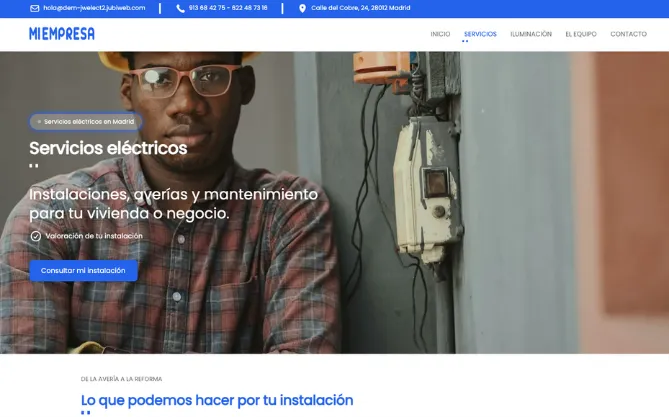Go to the INICIO menu item
The height and width of the screenshot is (417, 670).
pyautogui.click(x=440, y=34)
